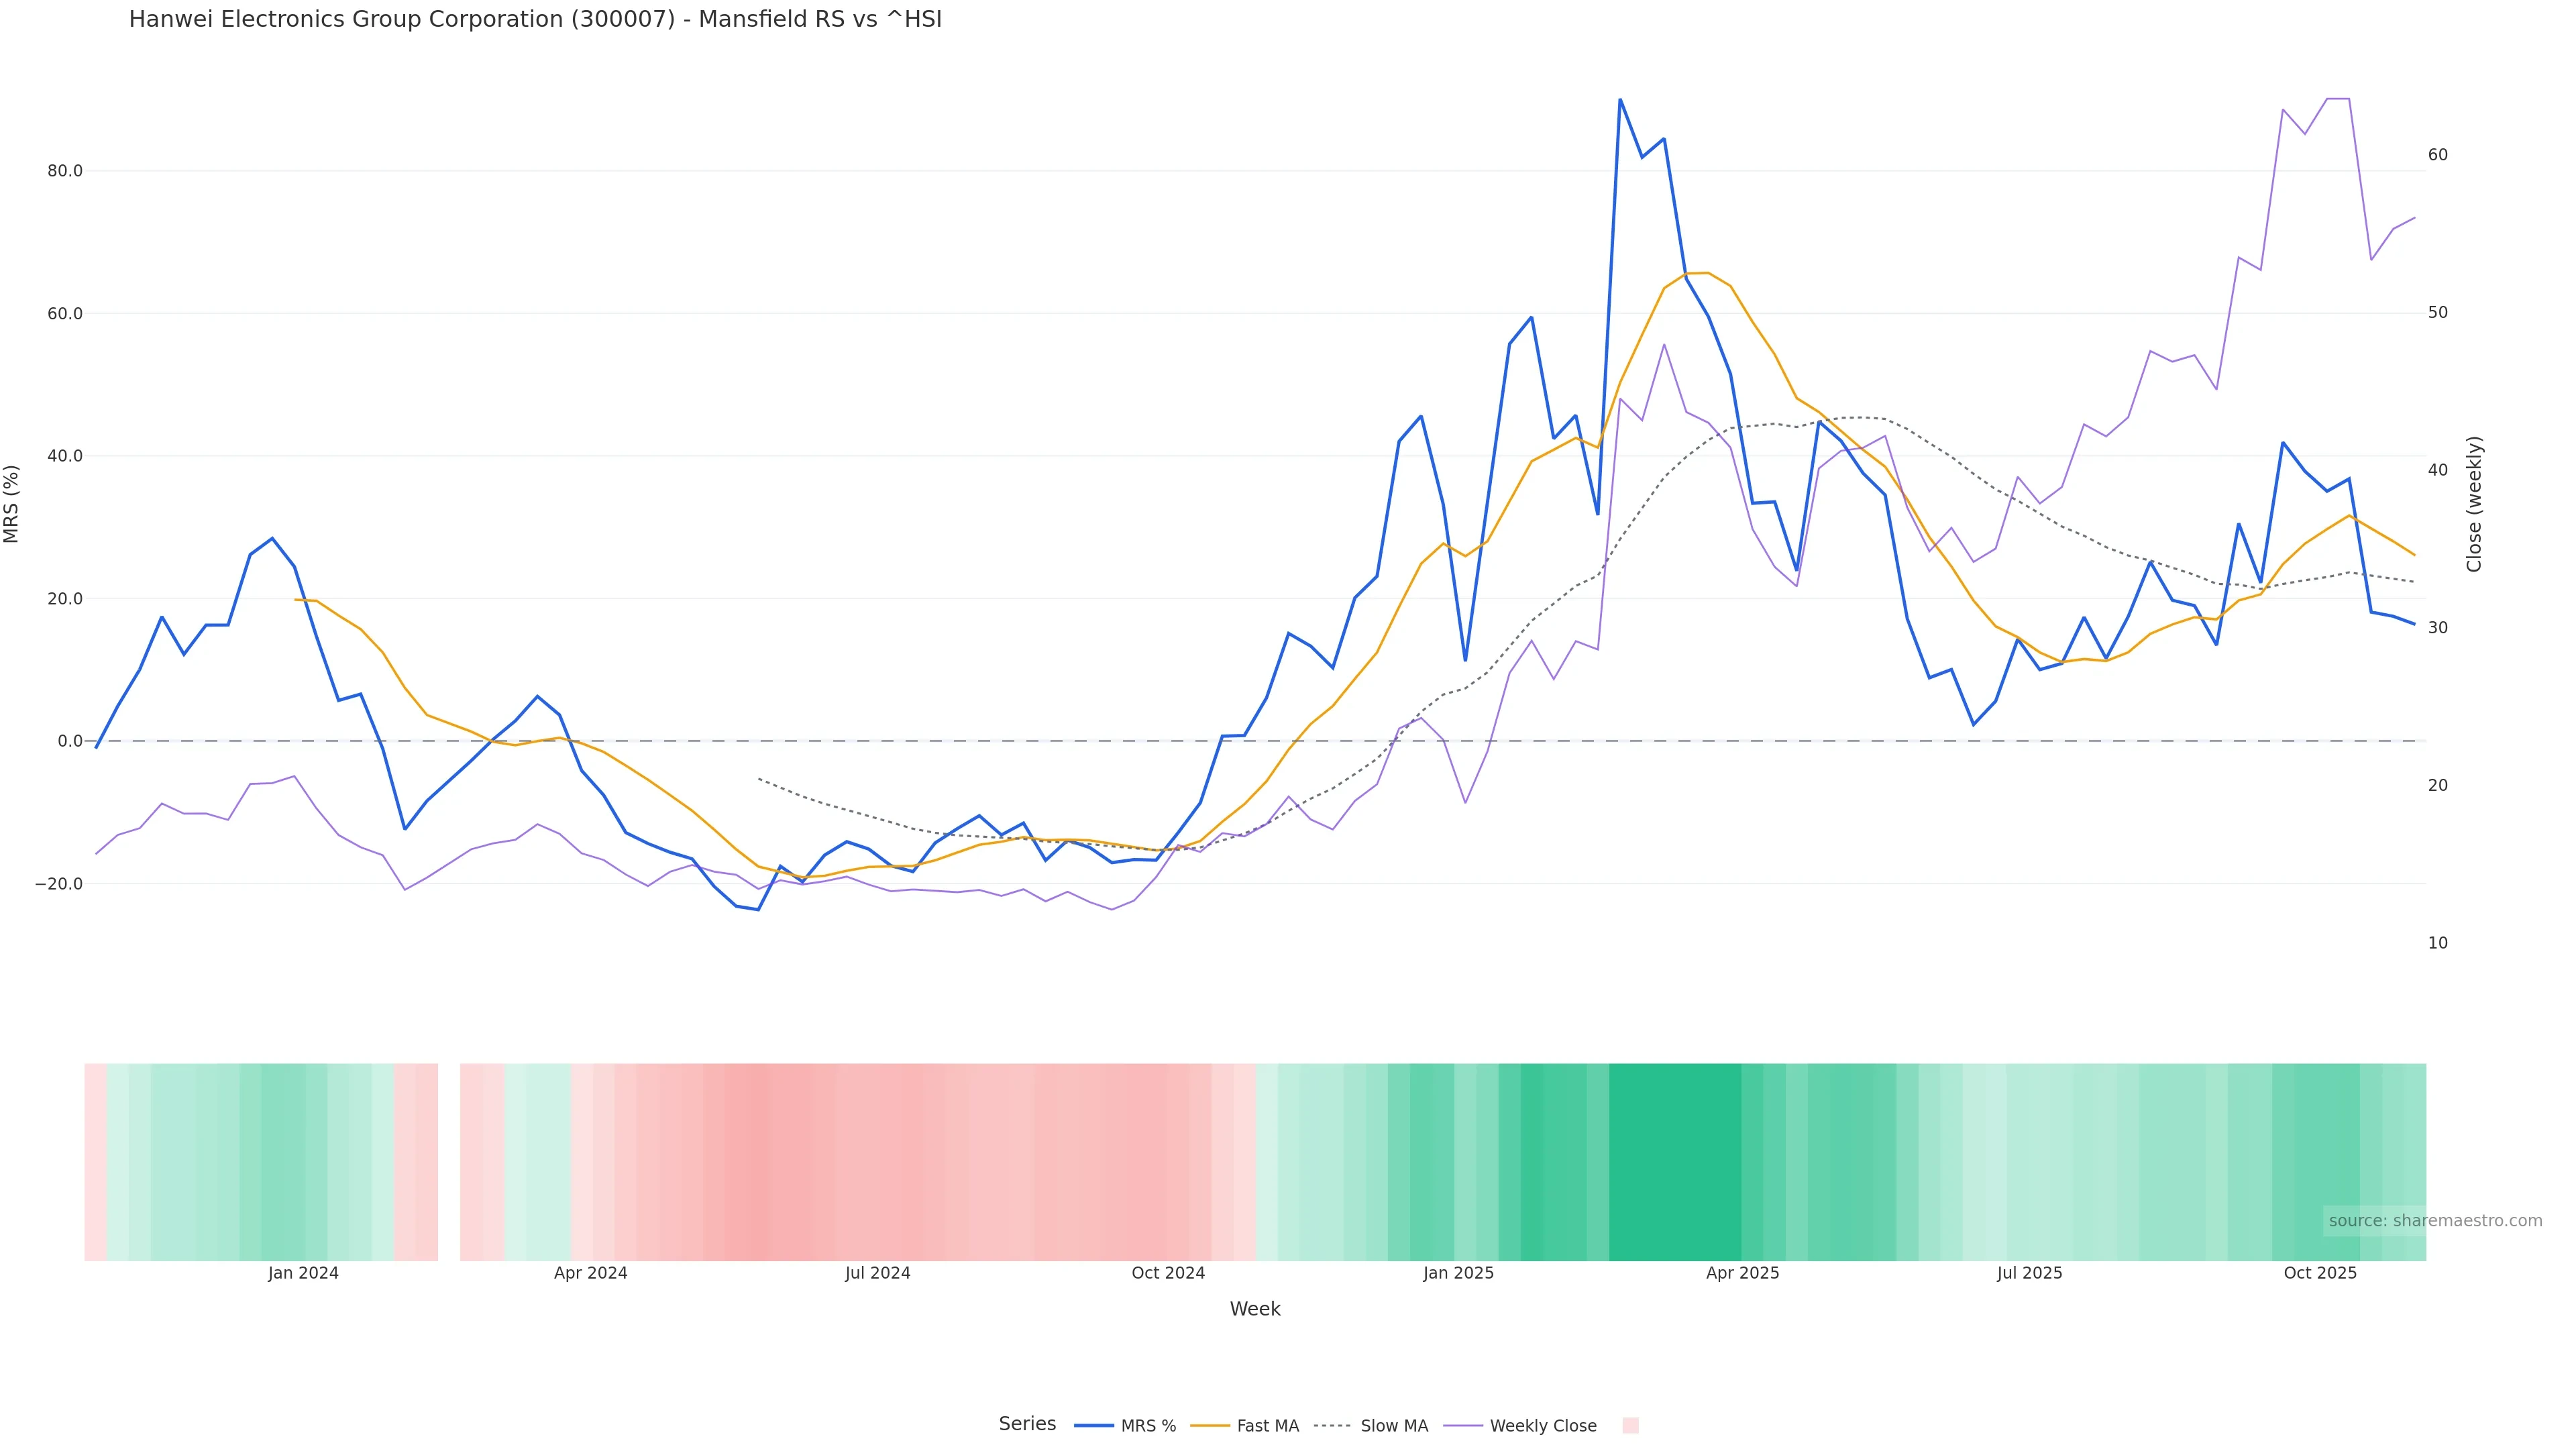
Task: Click the Jan 2025 x-axis tick label
Action: [x=1458, y=1274]
